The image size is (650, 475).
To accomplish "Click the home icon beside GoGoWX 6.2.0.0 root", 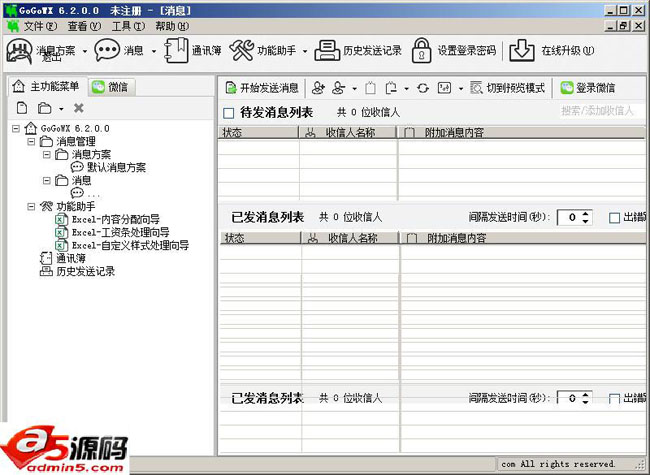I will [x=31, y=128].
